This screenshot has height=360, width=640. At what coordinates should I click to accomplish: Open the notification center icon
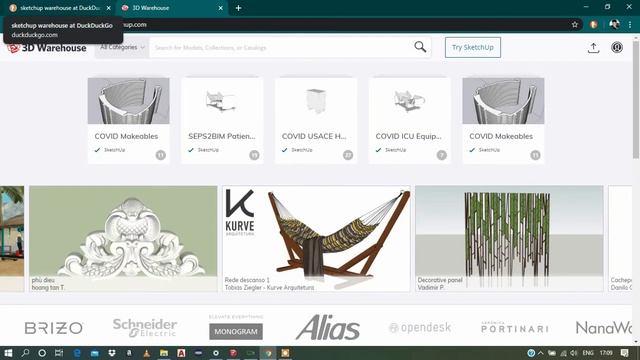click(x=624, y=353)
